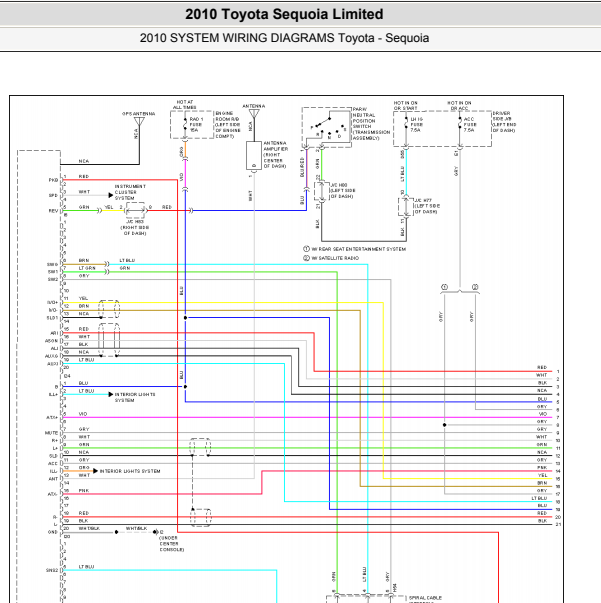Click the "GPS ANTENNA" label
Viewport: 601px width, 603px height.
tap(138, 114)
